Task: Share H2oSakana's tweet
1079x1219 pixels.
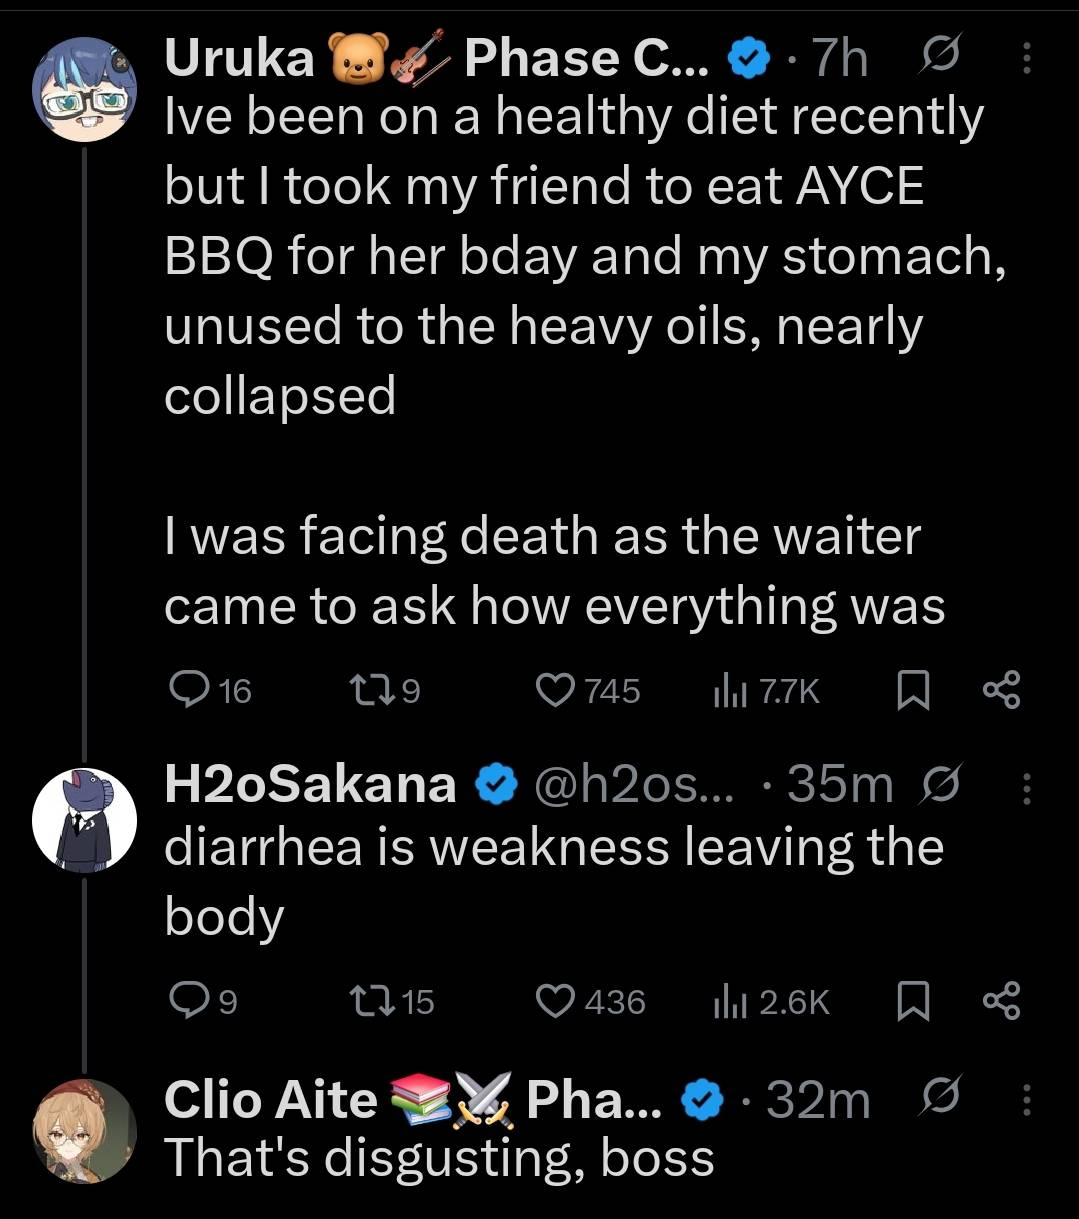Action: (x=1001, y=1001)
